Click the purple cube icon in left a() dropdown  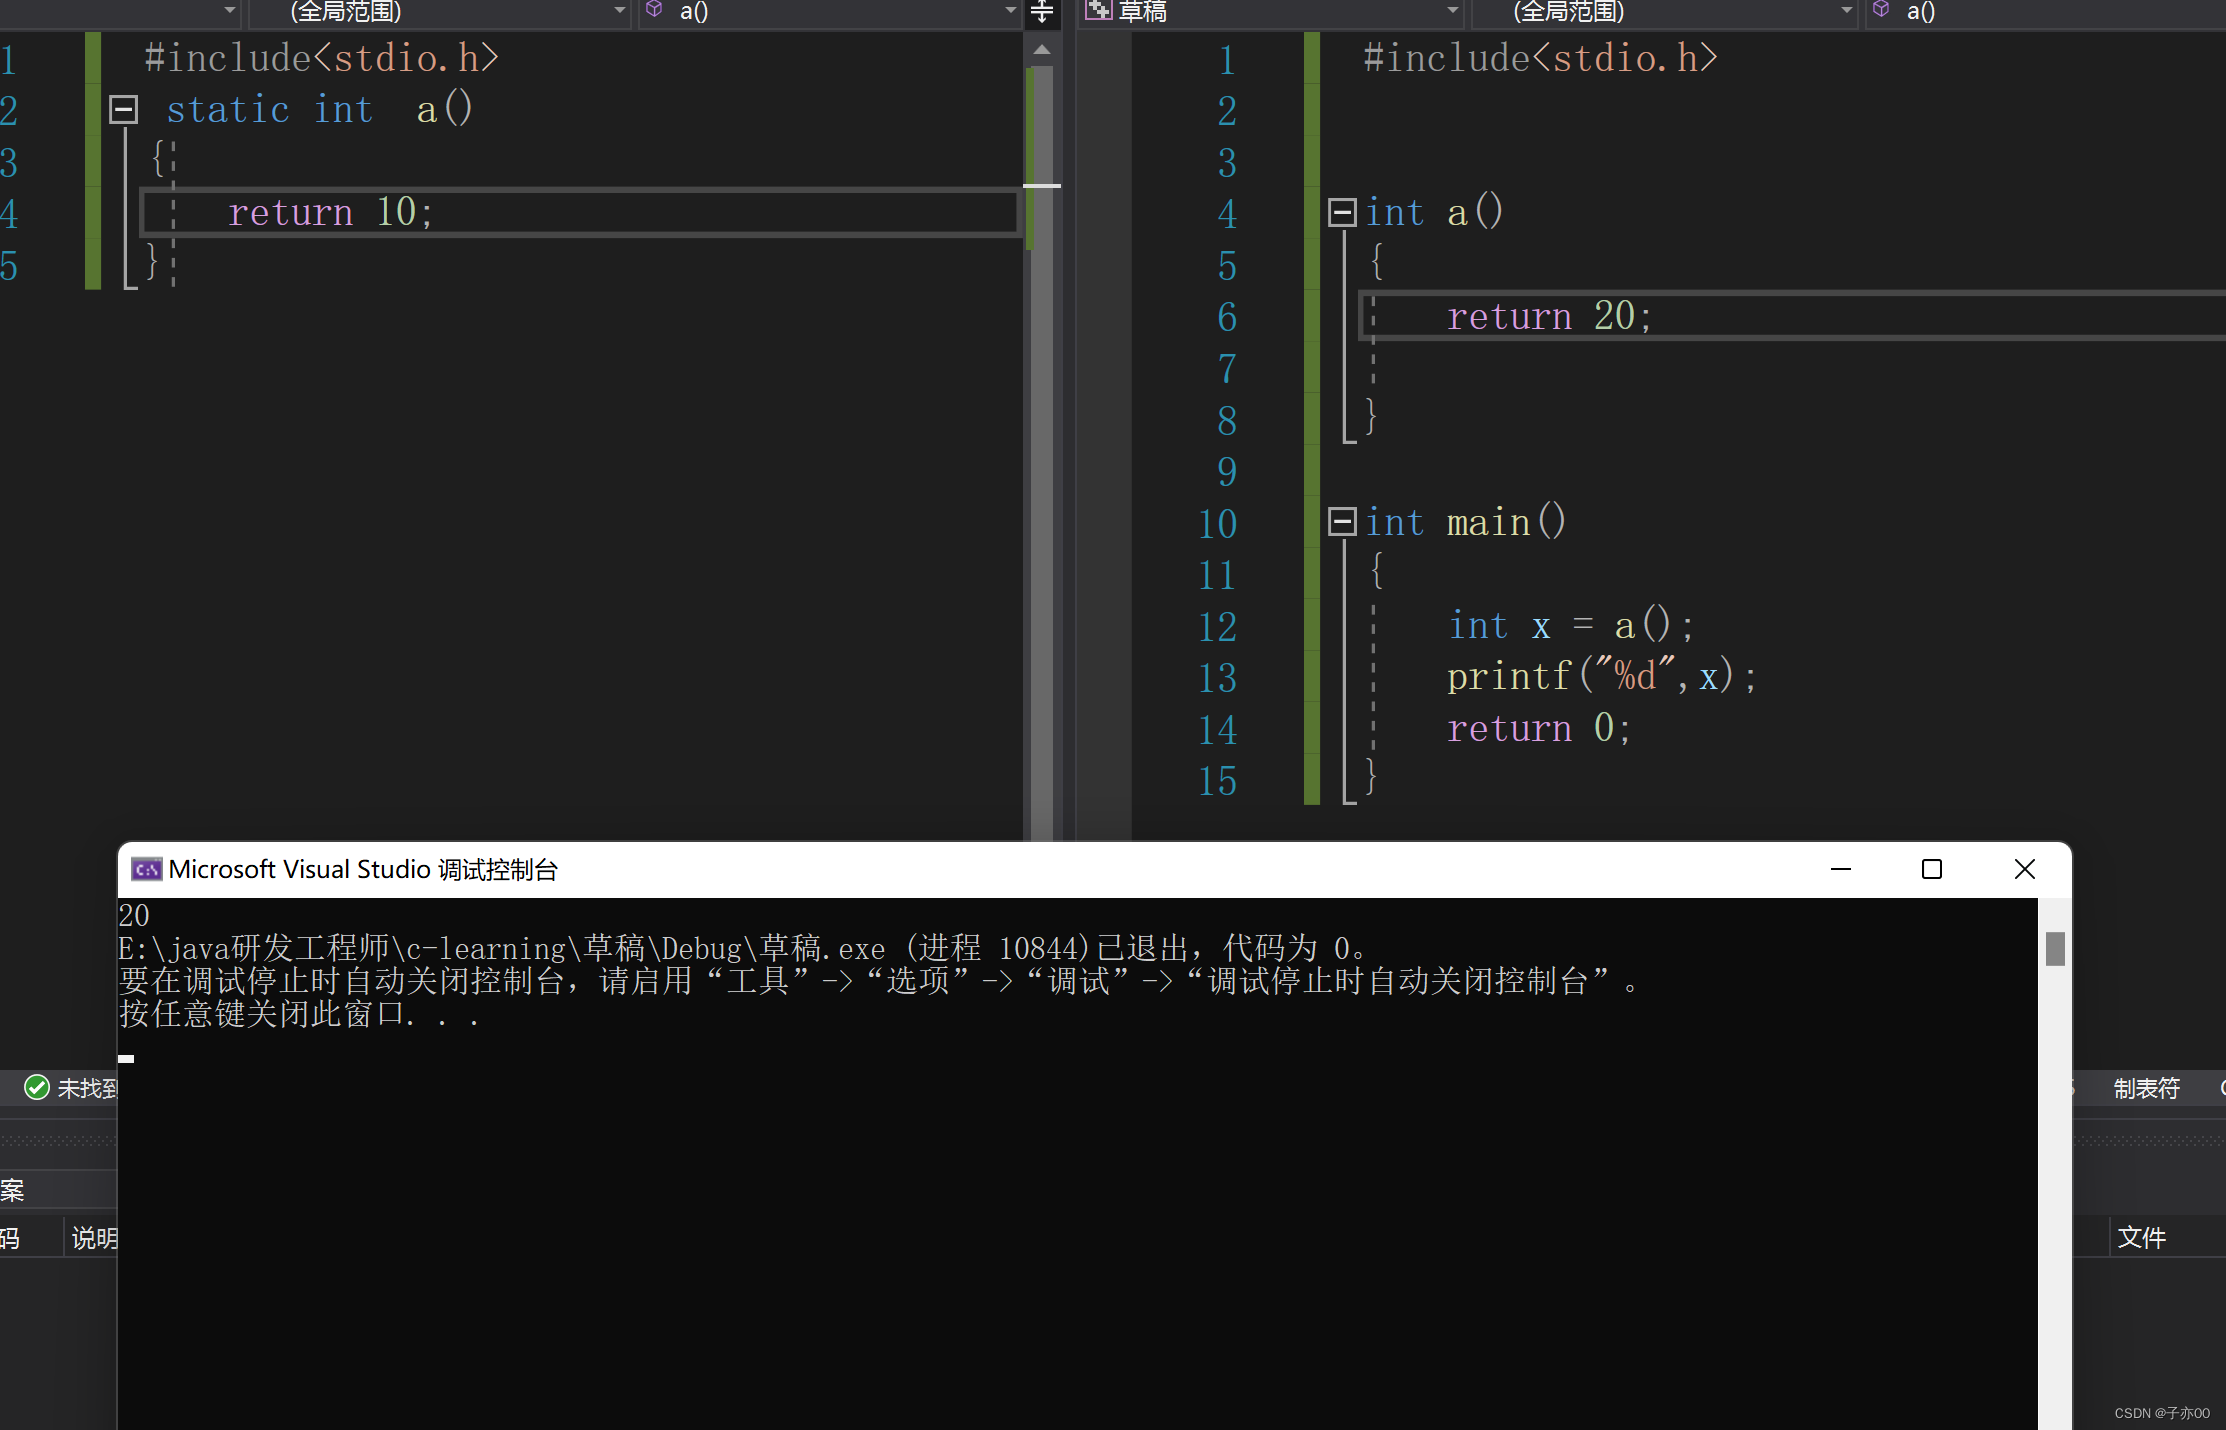(654, 10)
